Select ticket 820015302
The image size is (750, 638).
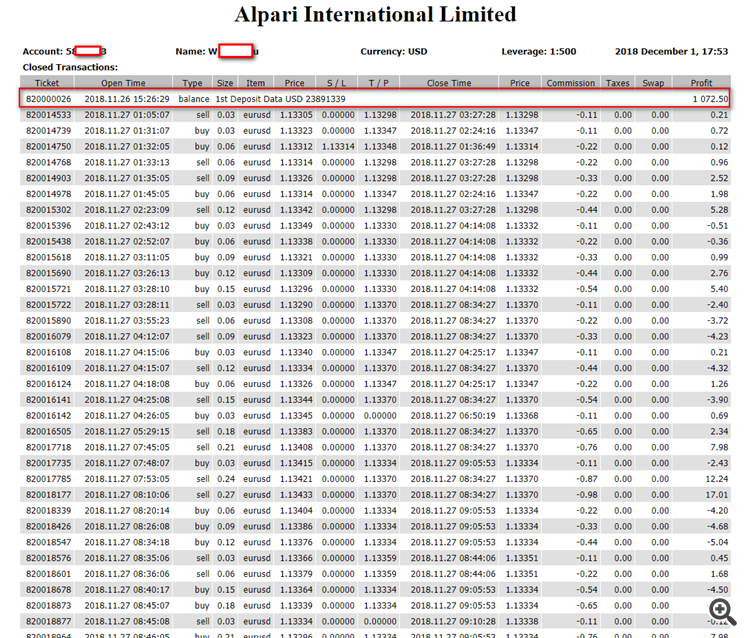coord(48,209)
